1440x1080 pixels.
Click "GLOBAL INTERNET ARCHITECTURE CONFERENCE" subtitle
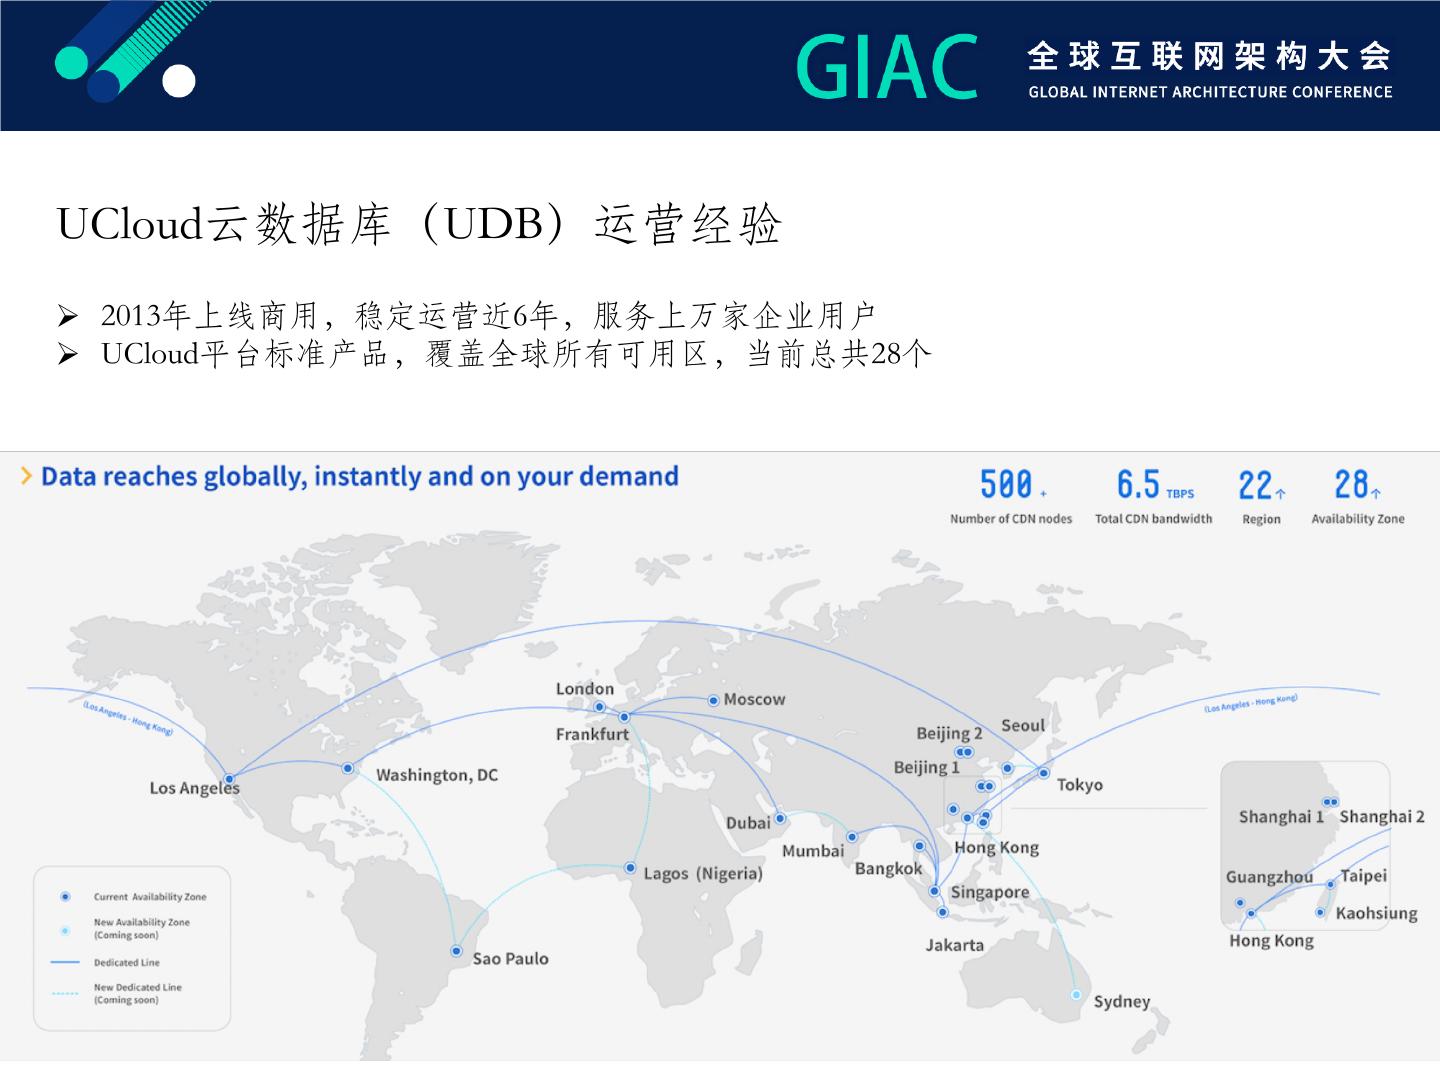point(1210,92)
